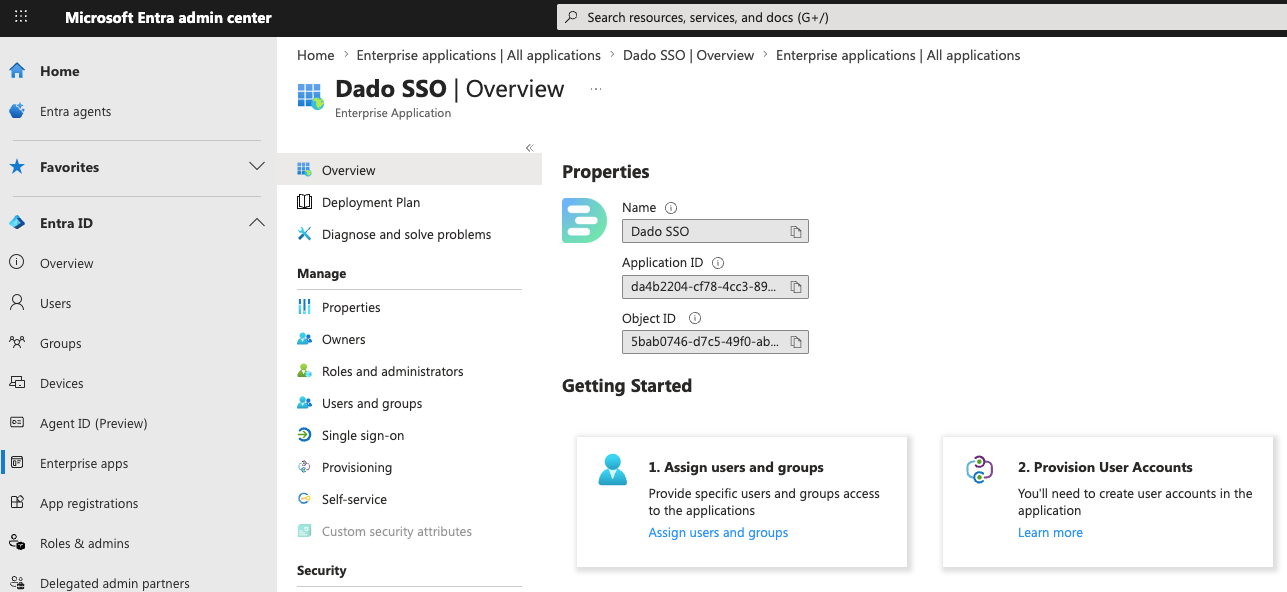Click the Roles & admins icon
1287x592 pixels.
point(17,543)
